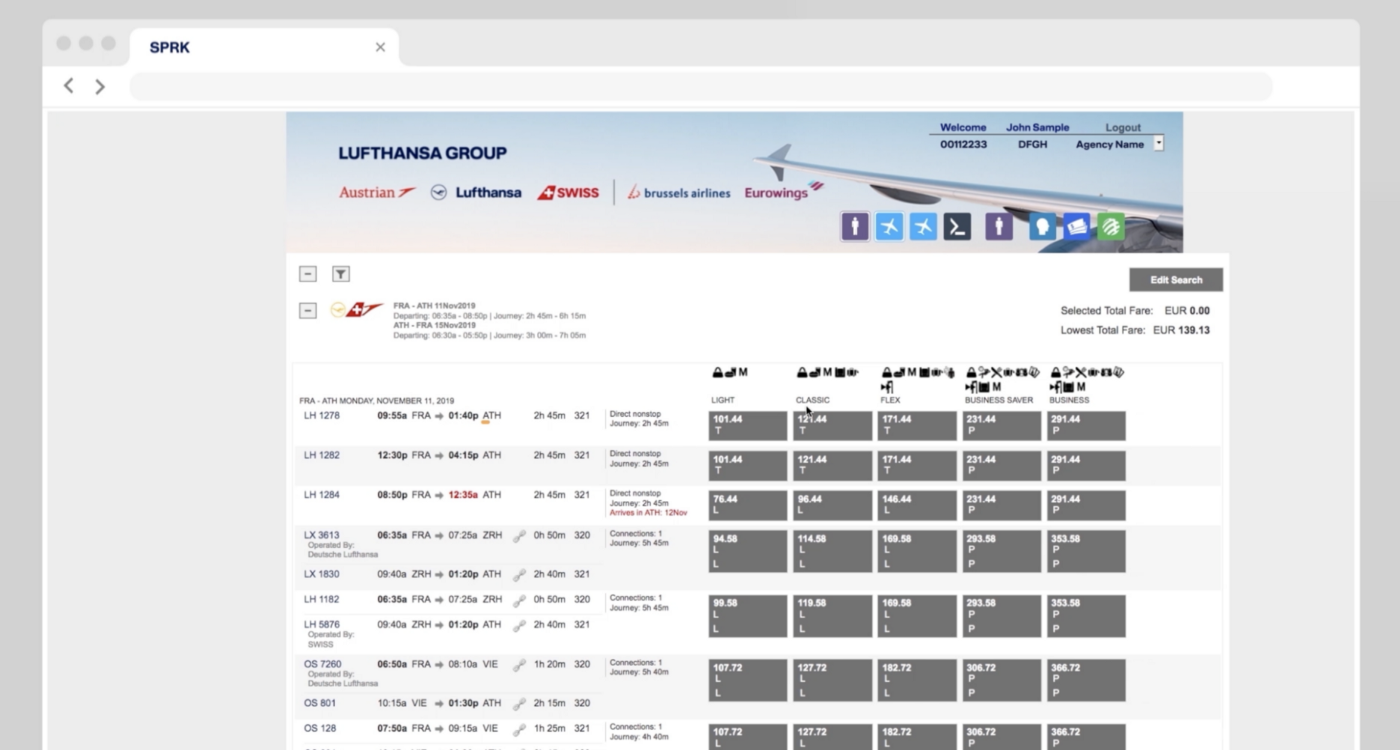Click the command-line terminal icon
The height and width of the screenshot is (750, 1400).
[957, 227]
